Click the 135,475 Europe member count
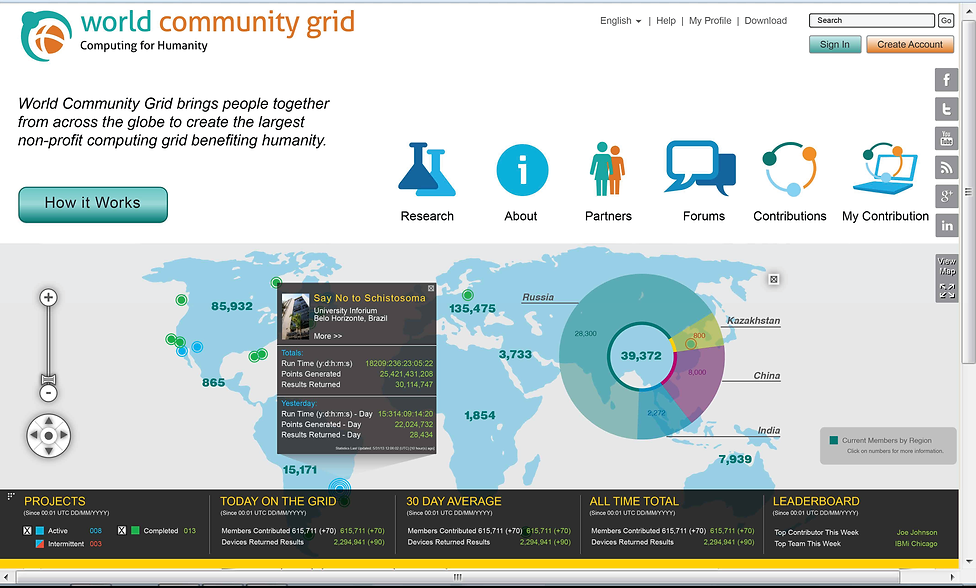 pyautogui.click(x=472, y=309)
